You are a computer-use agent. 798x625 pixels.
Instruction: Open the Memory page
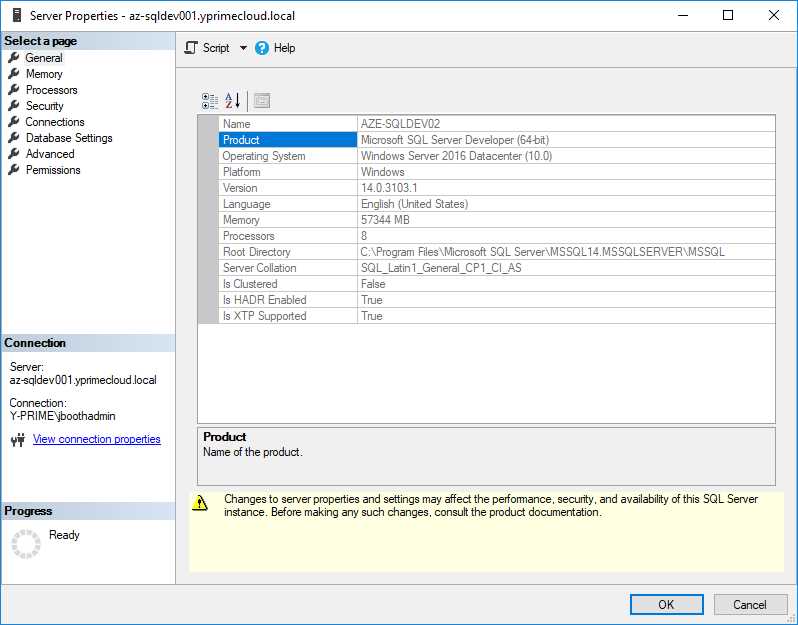(x=44, y=74)
